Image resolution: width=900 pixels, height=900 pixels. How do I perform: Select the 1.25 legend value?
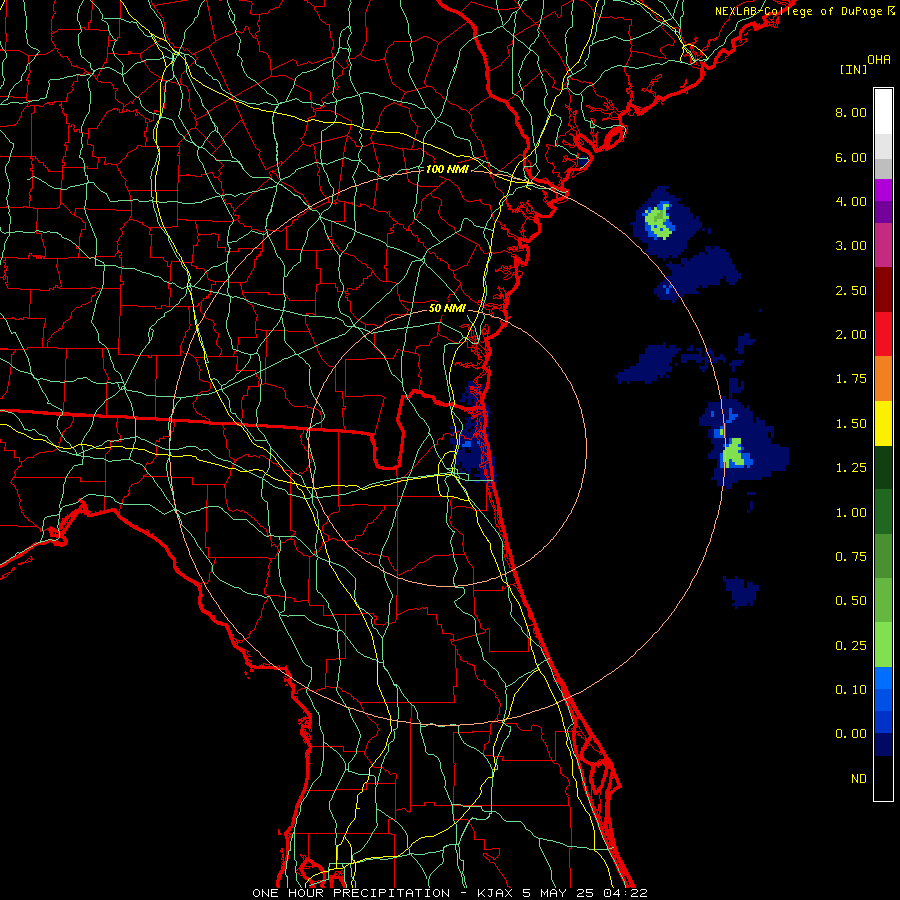point(851,468)
